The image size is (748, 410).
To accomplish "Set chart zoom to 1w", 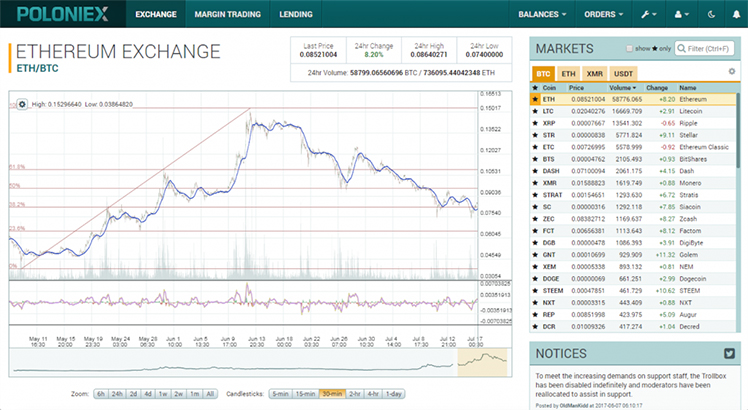I will tap(163, 394).
